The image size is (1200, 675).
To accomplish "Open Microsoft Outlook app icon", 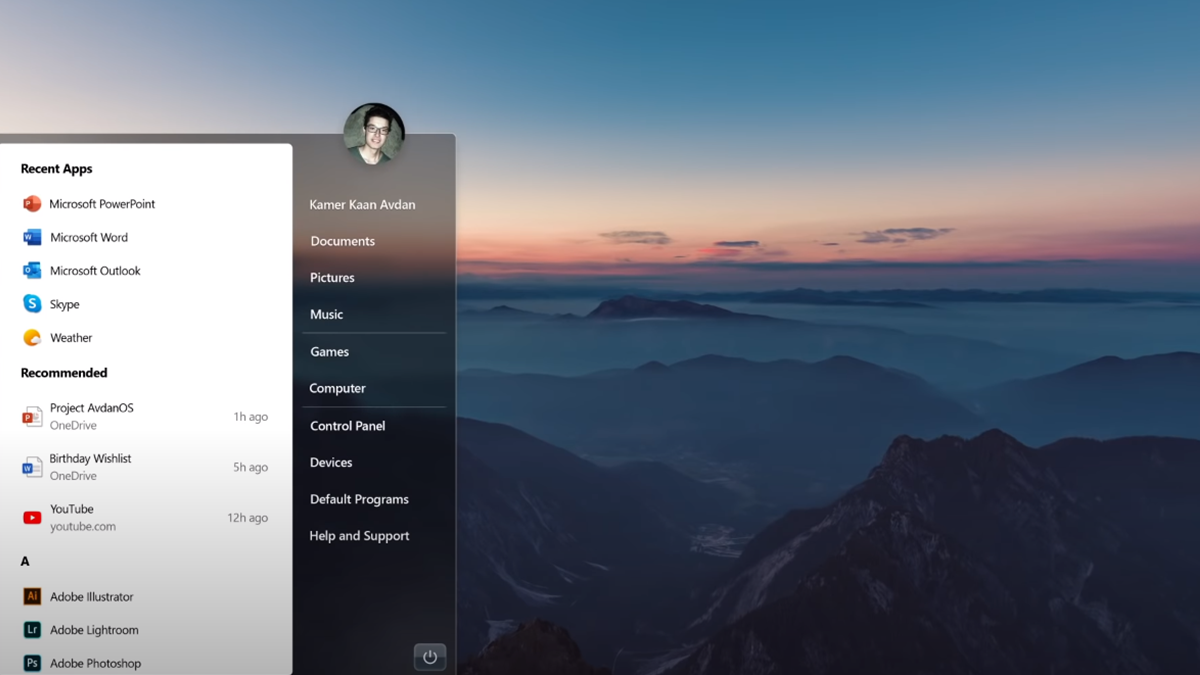I will pos(32,271).
